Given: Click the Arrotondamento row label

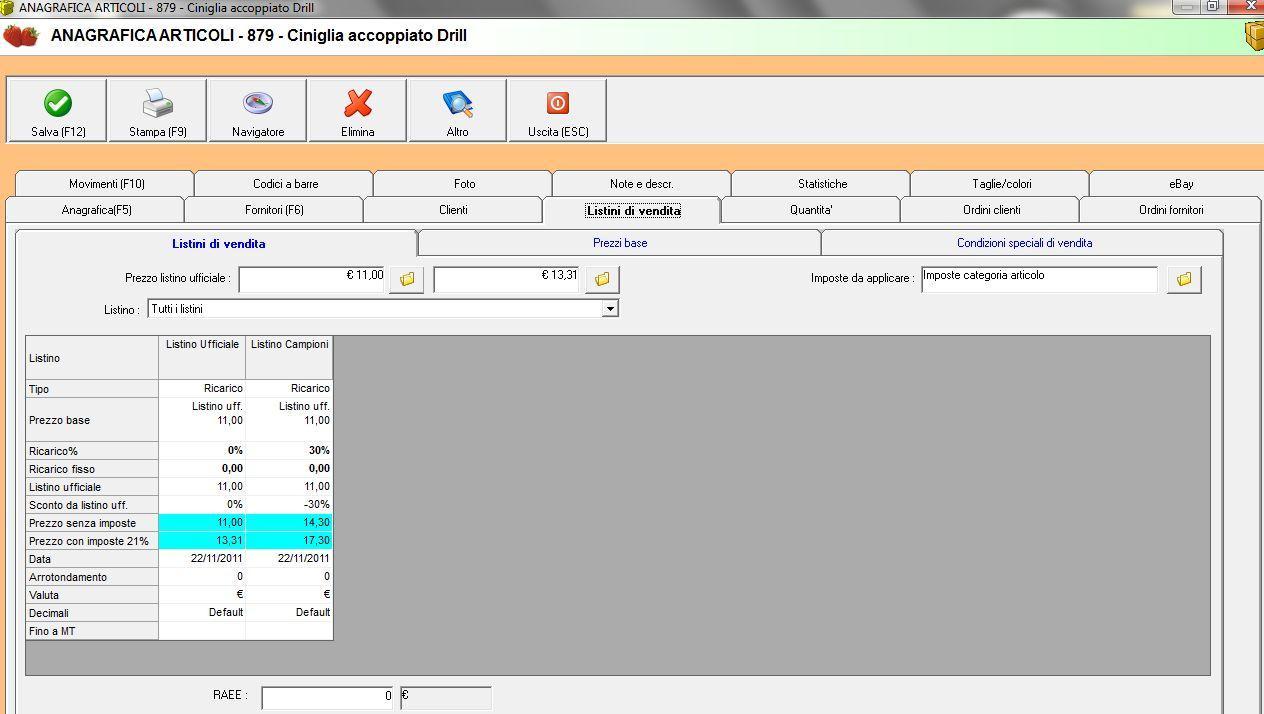Looking at the screenshot, I should click(x=92, y=577).
